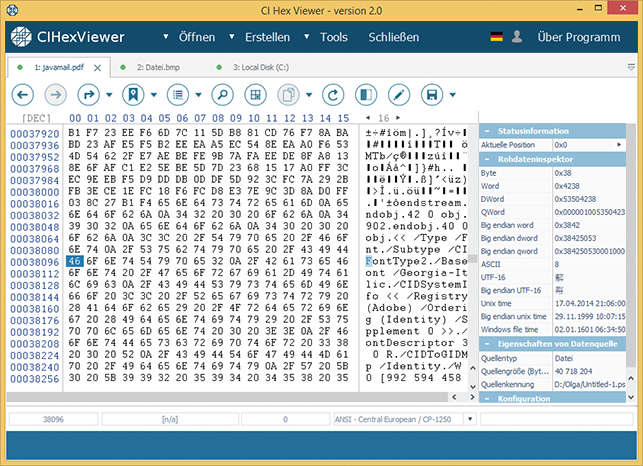The width and height of the screenshot is (643, 466).
Task: Open the tab list overflow dropdown
Action: pos(631,67)
